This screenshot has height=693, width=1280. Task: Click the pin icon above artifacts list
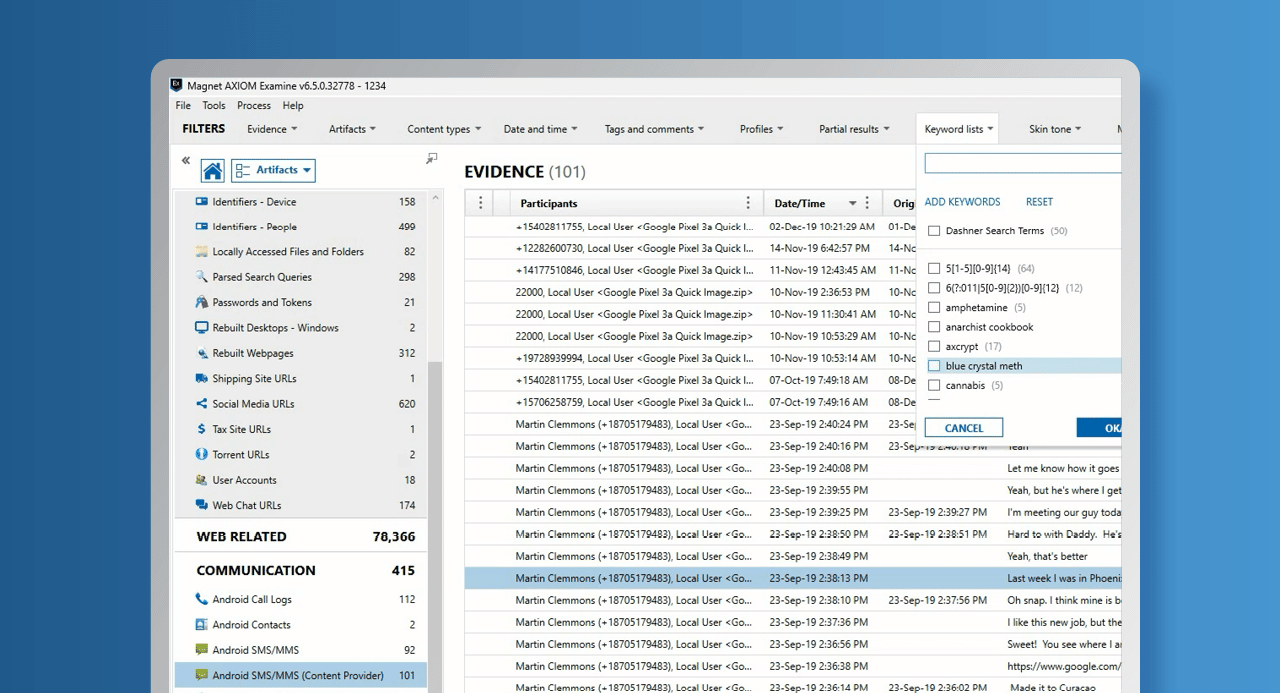(x=432, y=158)
